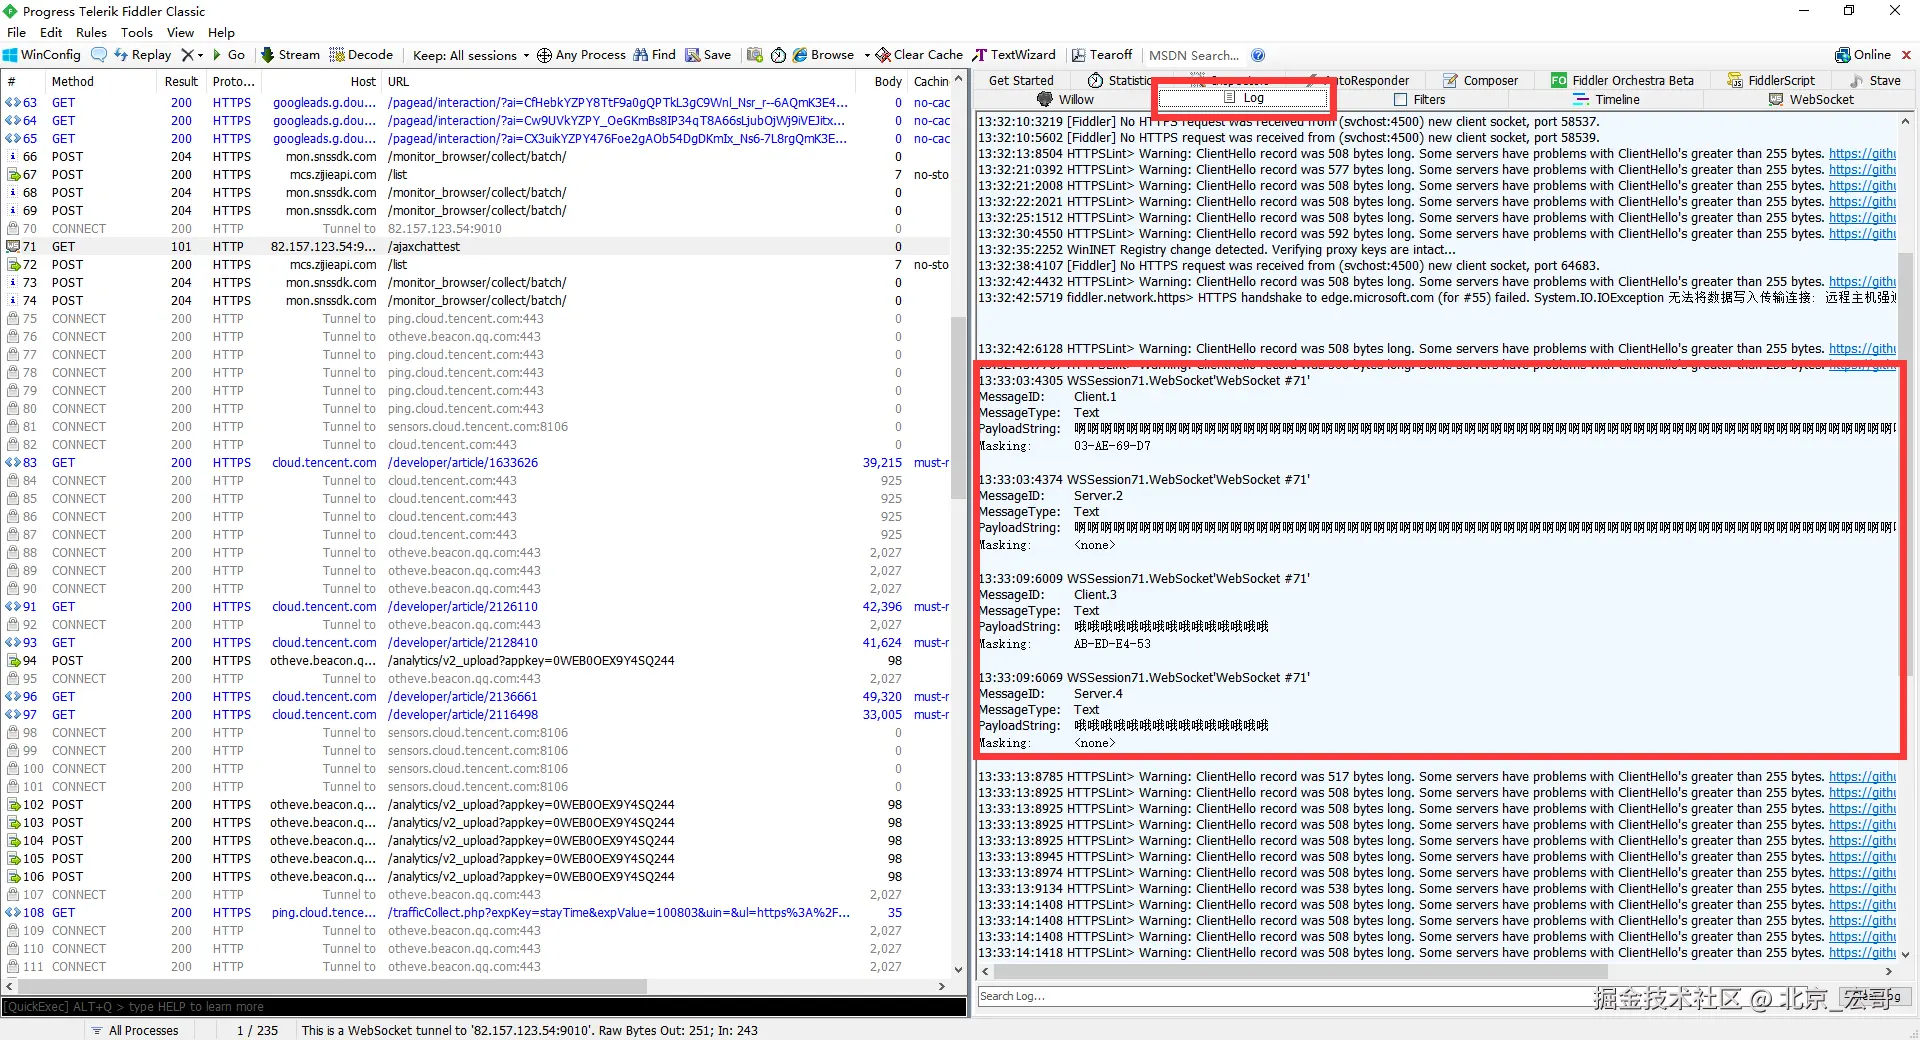Click the Go resume button

pos(229,55)
